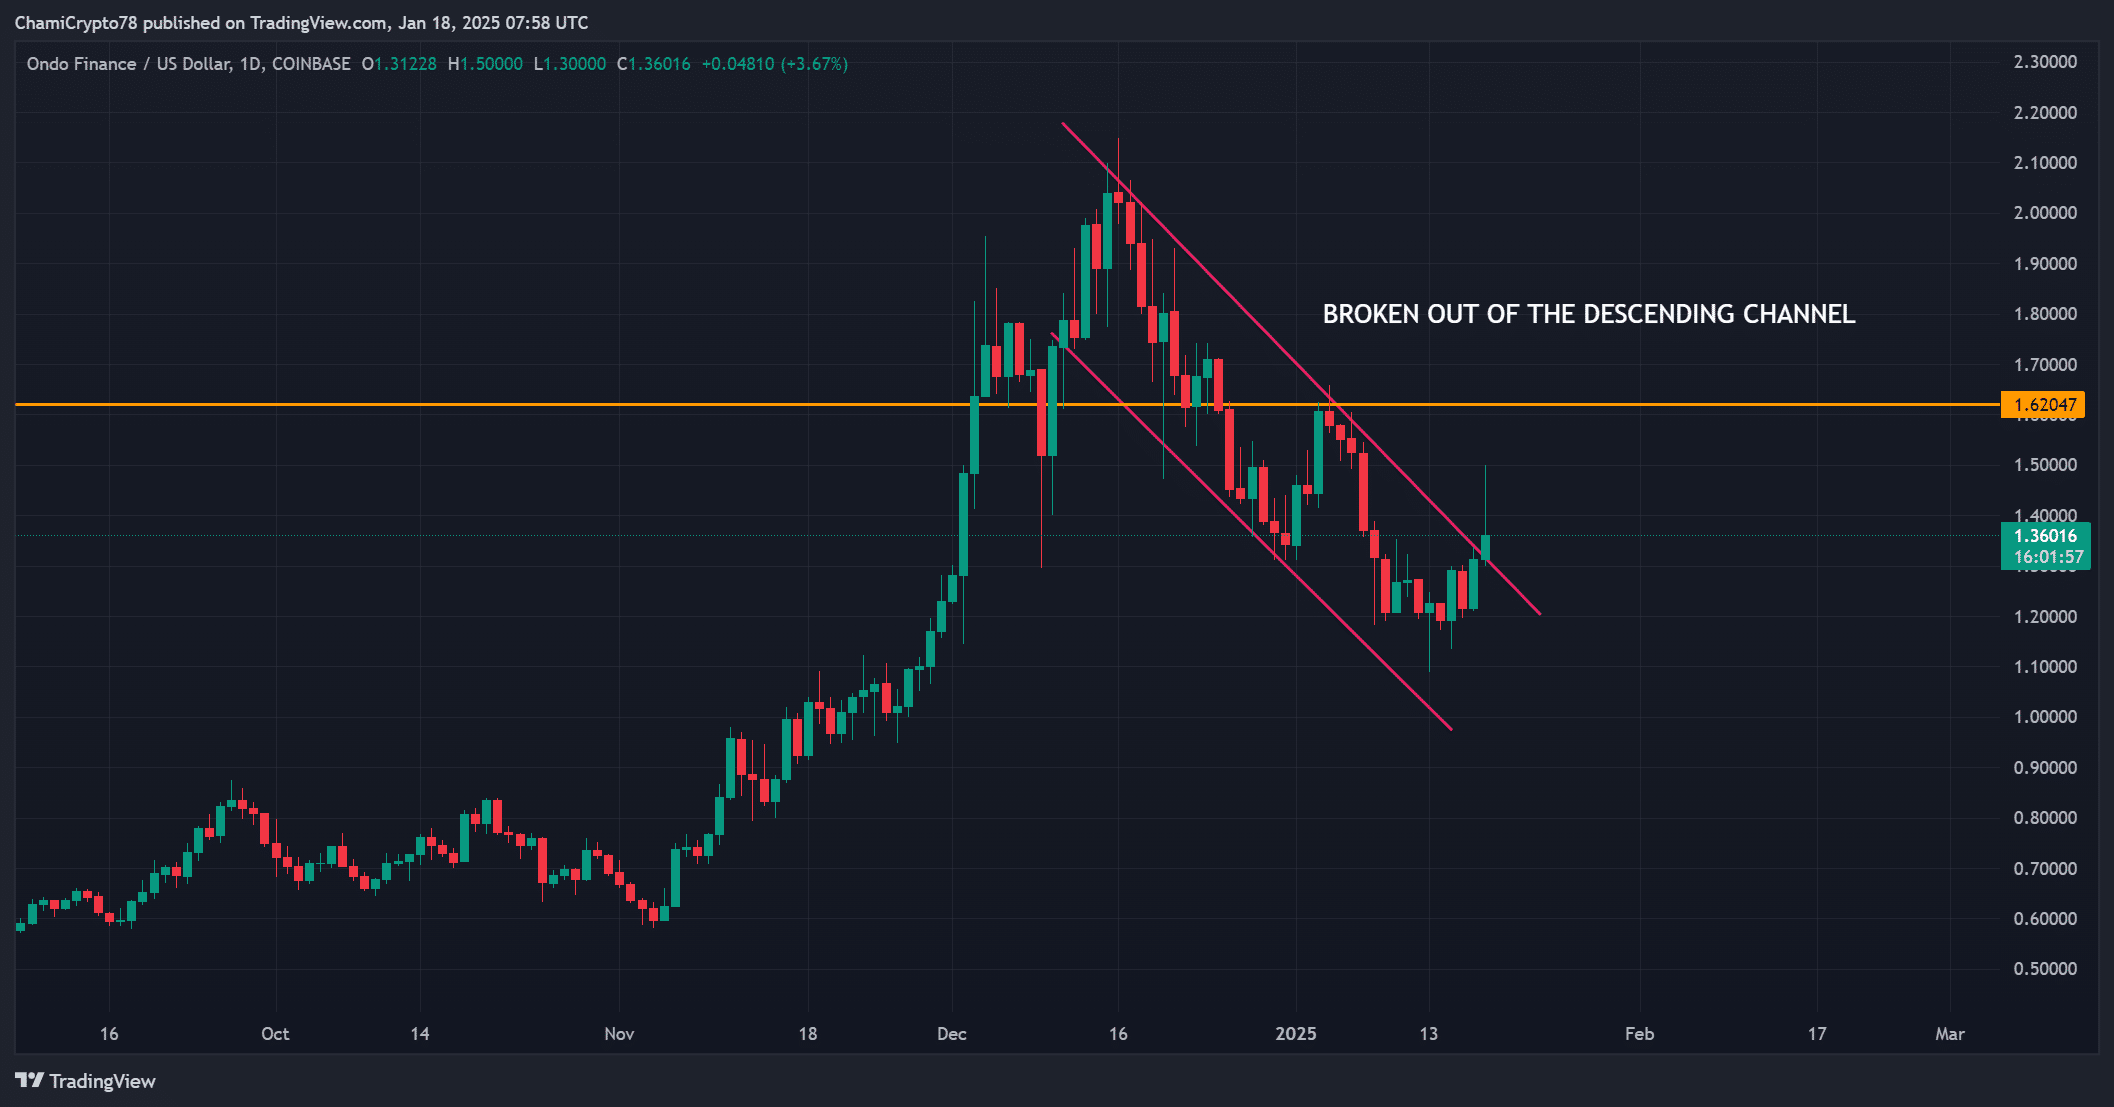2114x1107 pixels.
Task: Click the 'Oct' date axis label
Action: pyautogui.click(x=275, y=1034)
